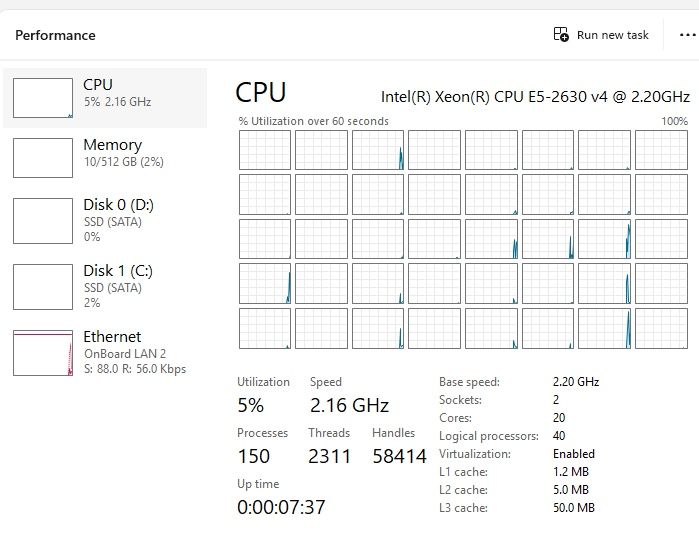Click the Performance page heading

(x=55, y=35)
